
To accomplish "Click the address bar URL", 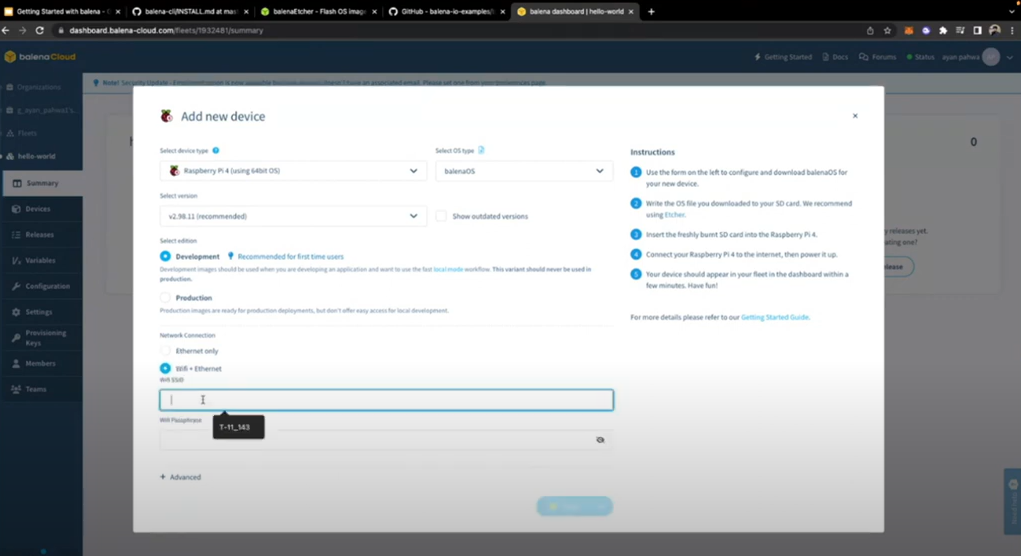I will pyautogui.click(x=166, y=31).
